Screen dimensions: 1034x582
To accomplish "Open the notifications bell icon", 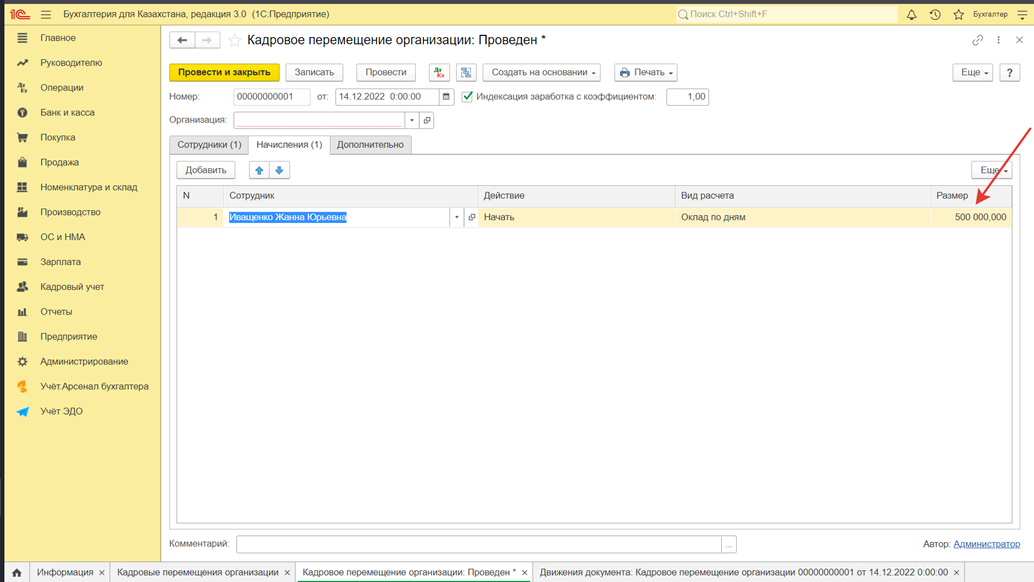I will [x=911, y=14].
